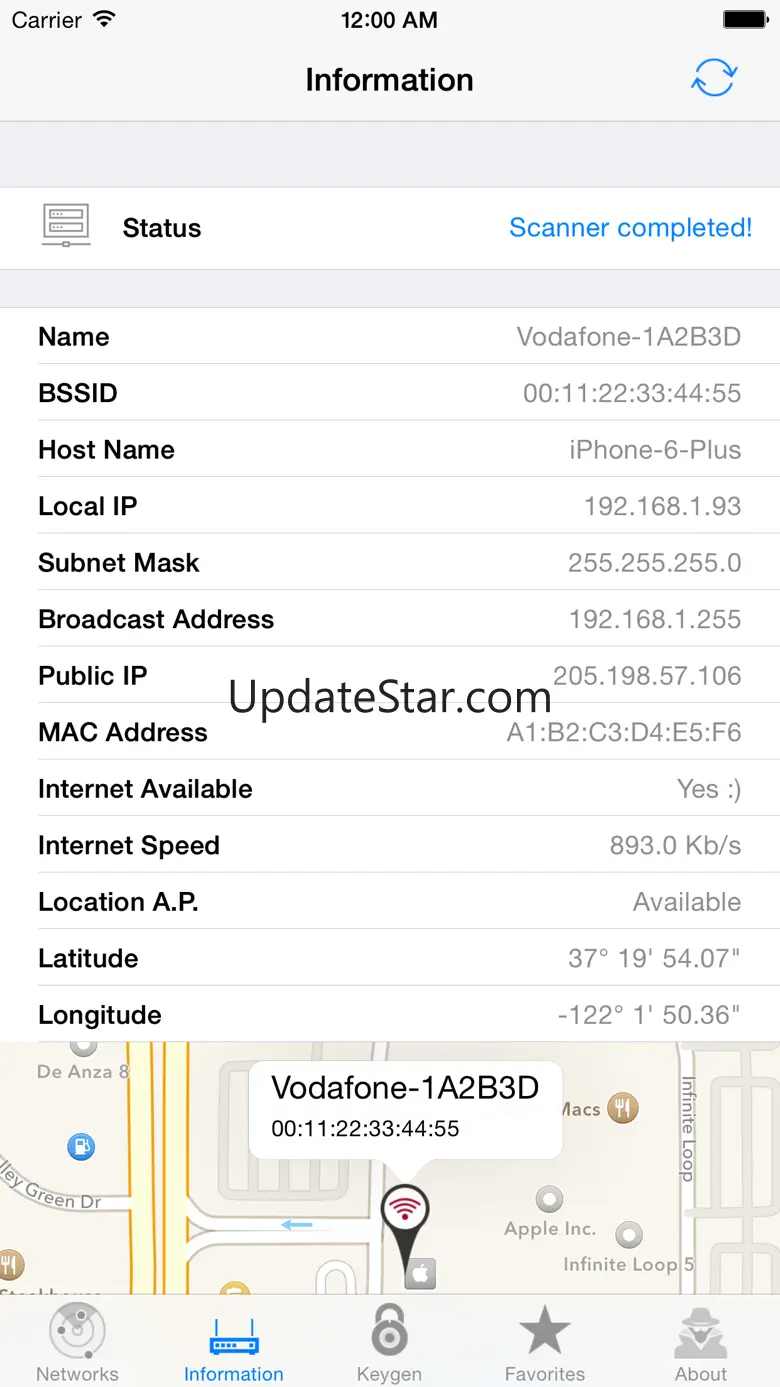
Task: Open the Networks radar tab
Action: [77, 1343]
